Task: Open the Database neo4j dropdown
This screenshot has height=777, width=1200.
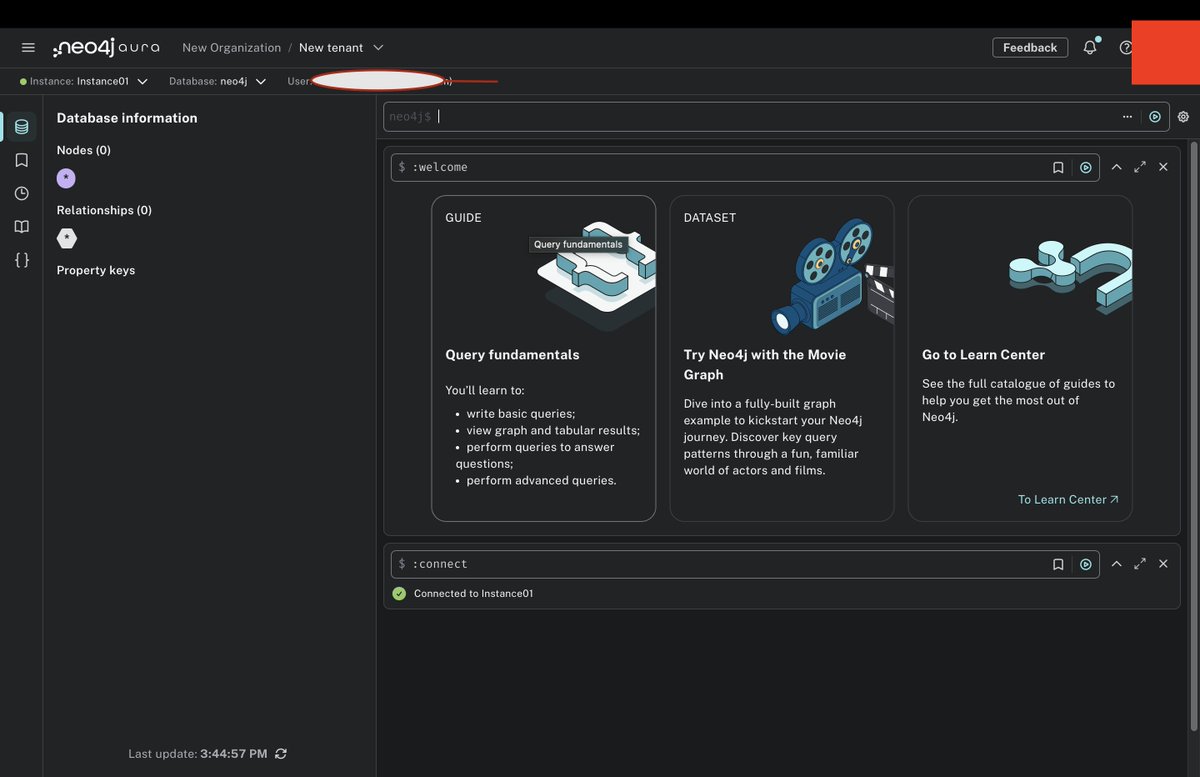Action: click(218, 81)
